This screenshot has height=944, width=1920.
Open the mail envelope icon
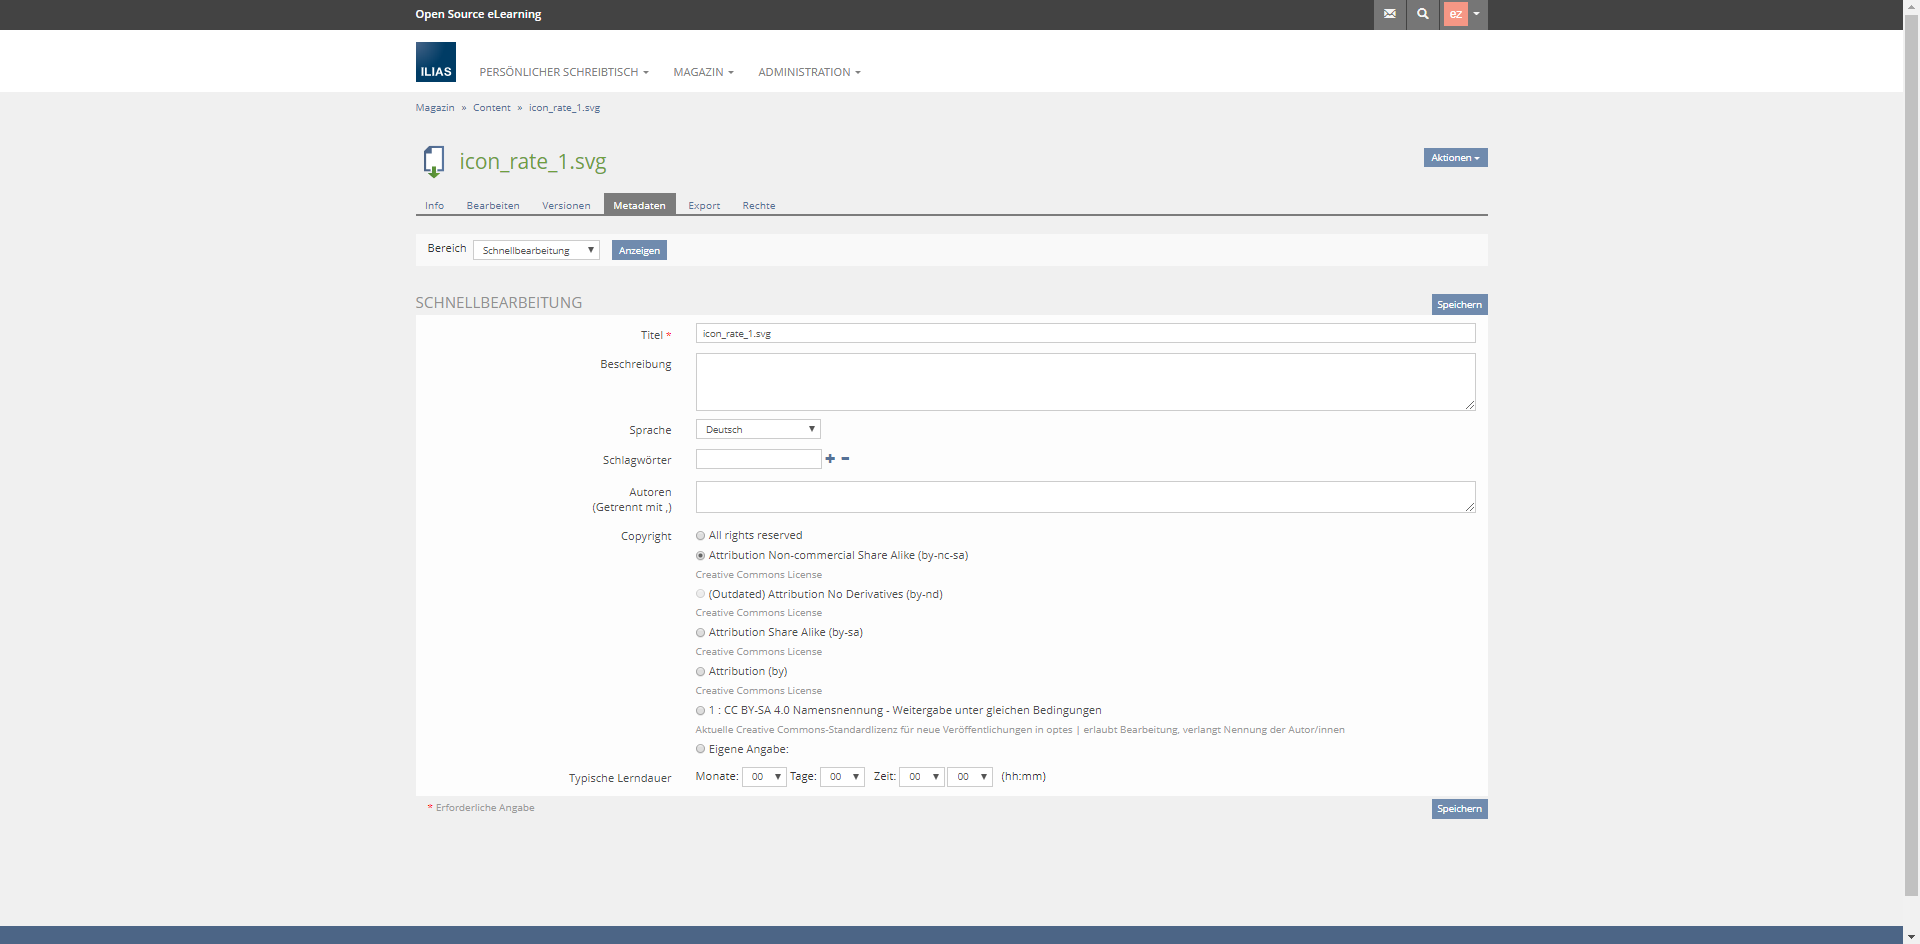pyautogui.click(x=1389, y=14)
